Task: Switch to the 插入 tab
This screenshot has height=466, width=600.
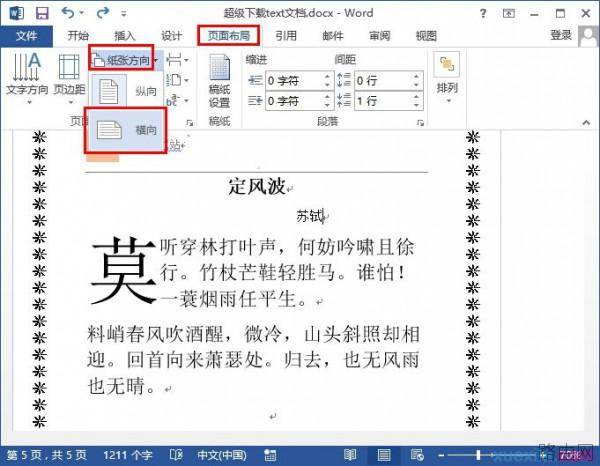Action: (x=125, y=36)
